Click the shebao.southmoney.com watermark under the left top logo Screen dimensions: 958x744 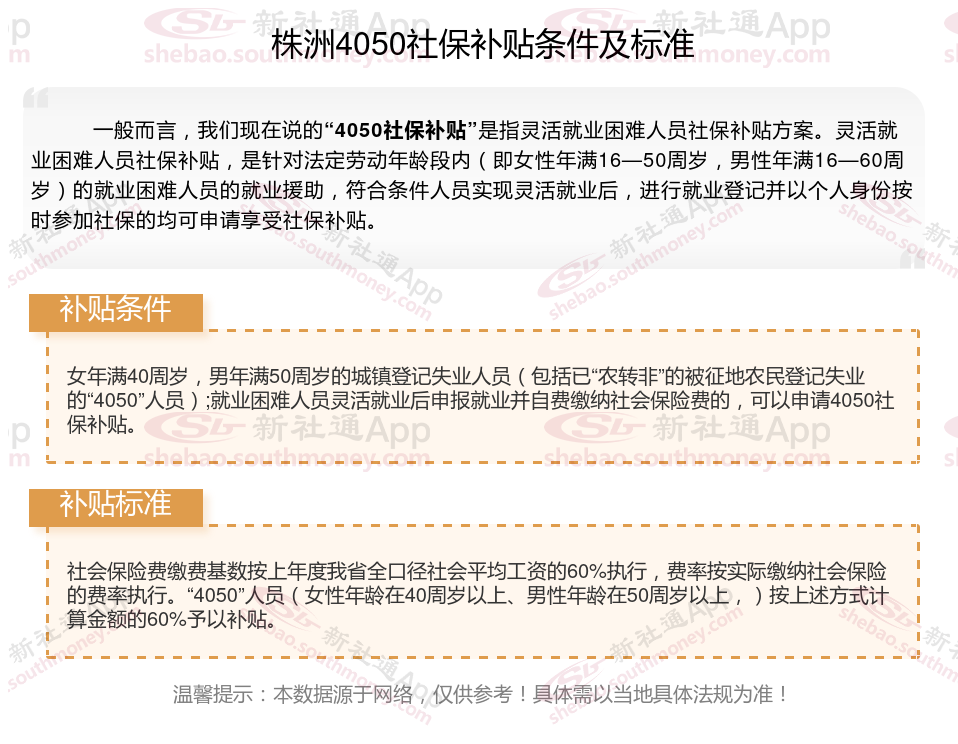point(287,54)
